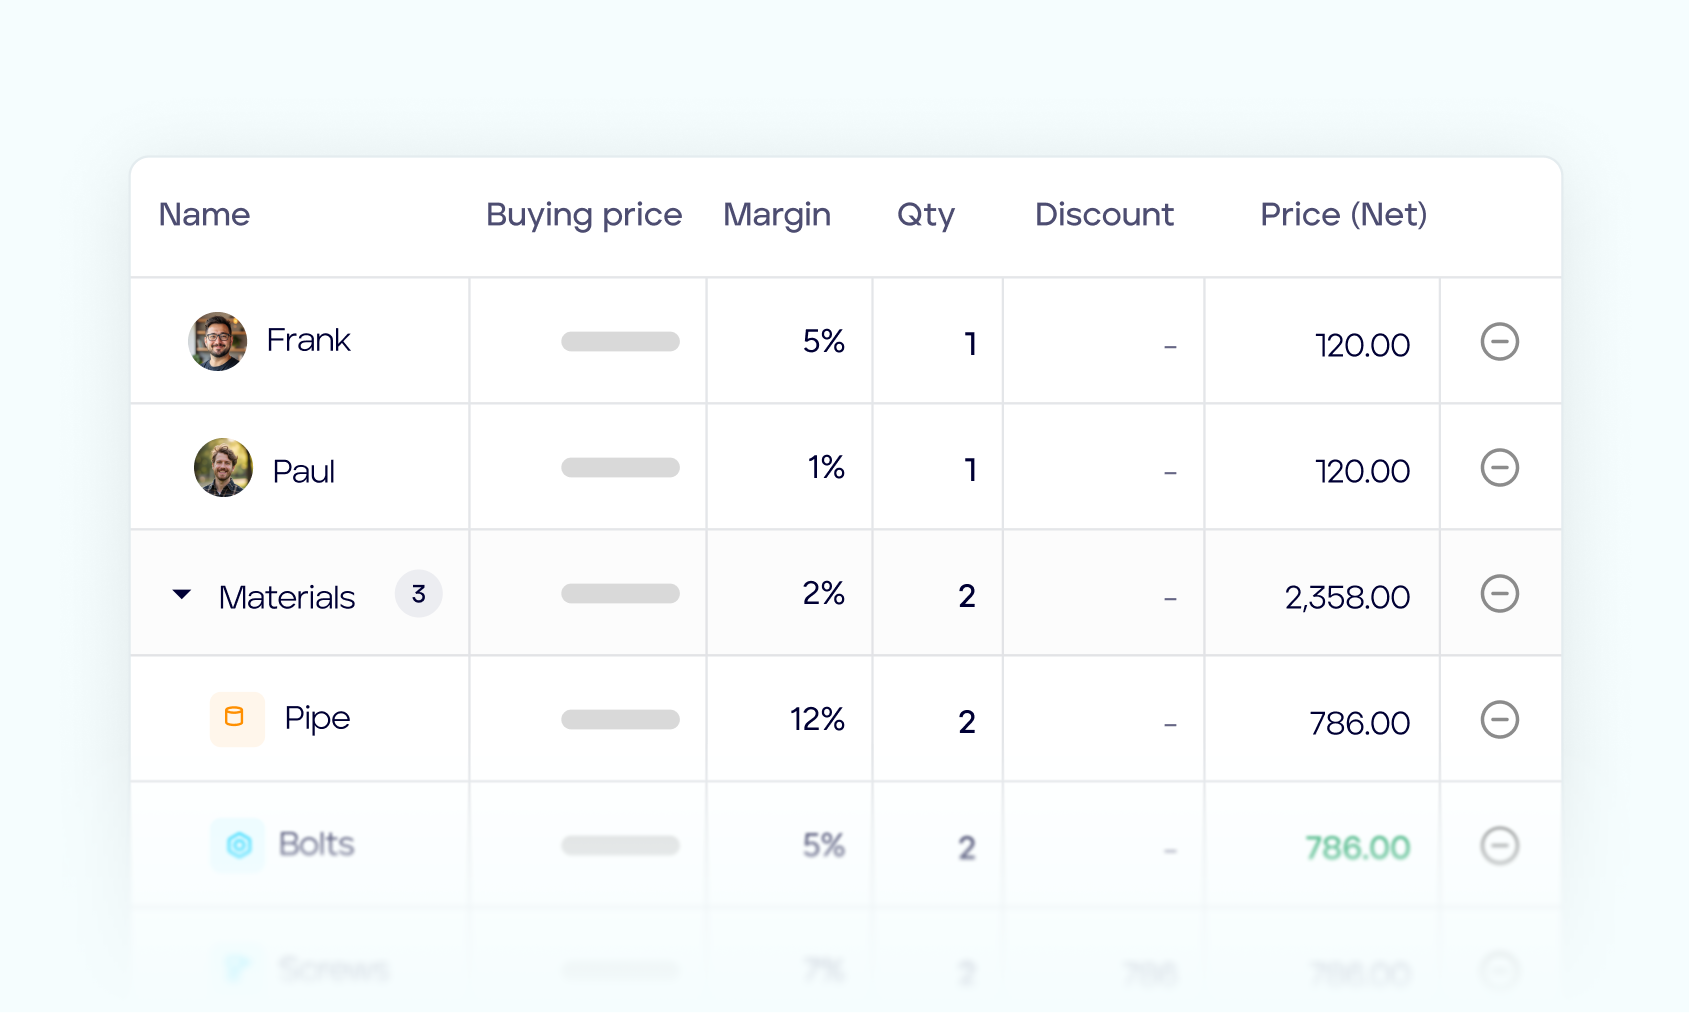The height and width of the screenshot is (1013, 1689).
Task: Click Frank's avatar photo
Action: 217,342
